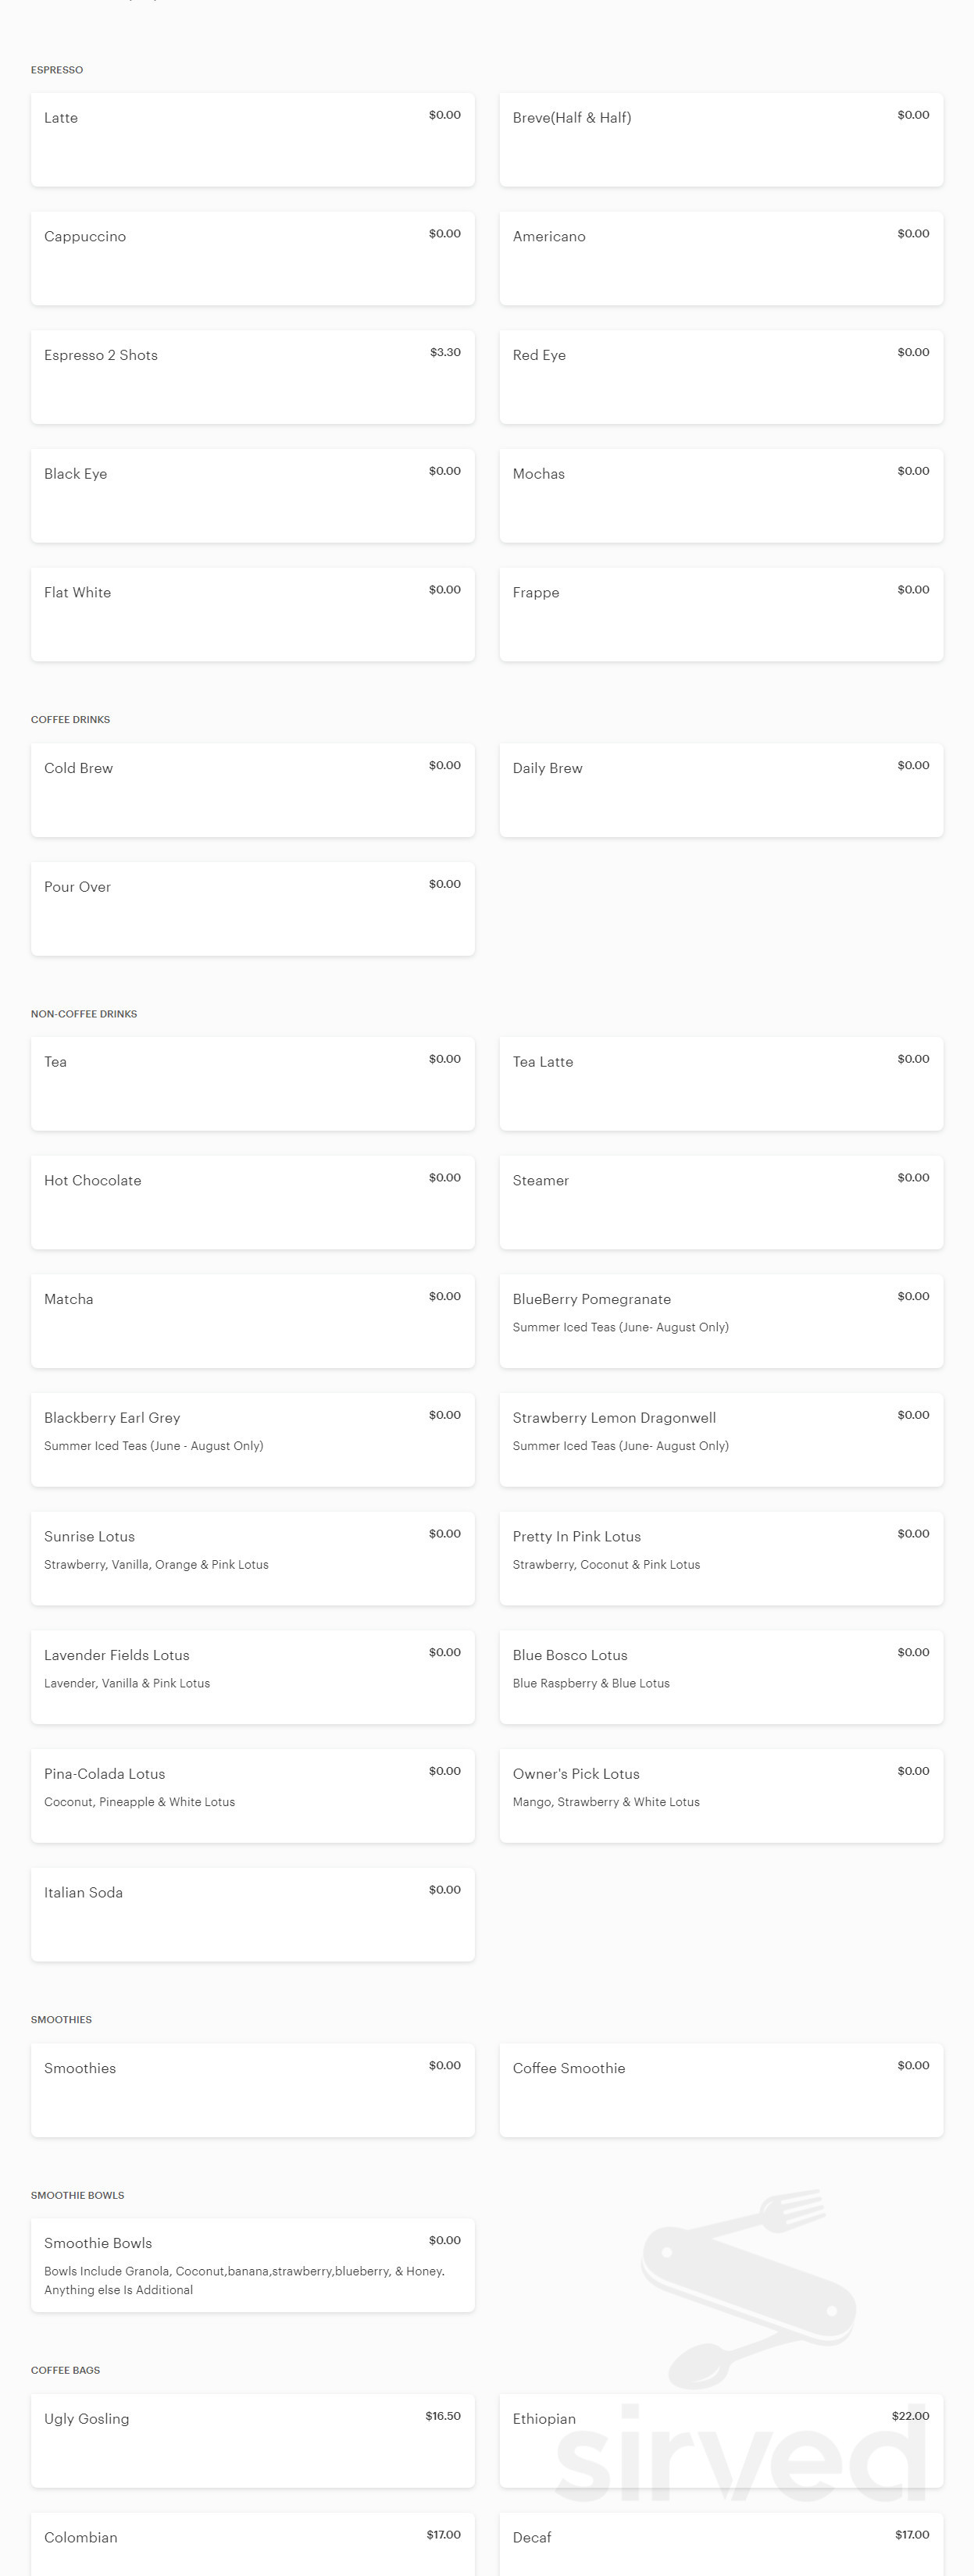The height and width of the screenshot is (2576, 974).
Task: Open the Smoothie Bowls card
Action: (252, 2265)
